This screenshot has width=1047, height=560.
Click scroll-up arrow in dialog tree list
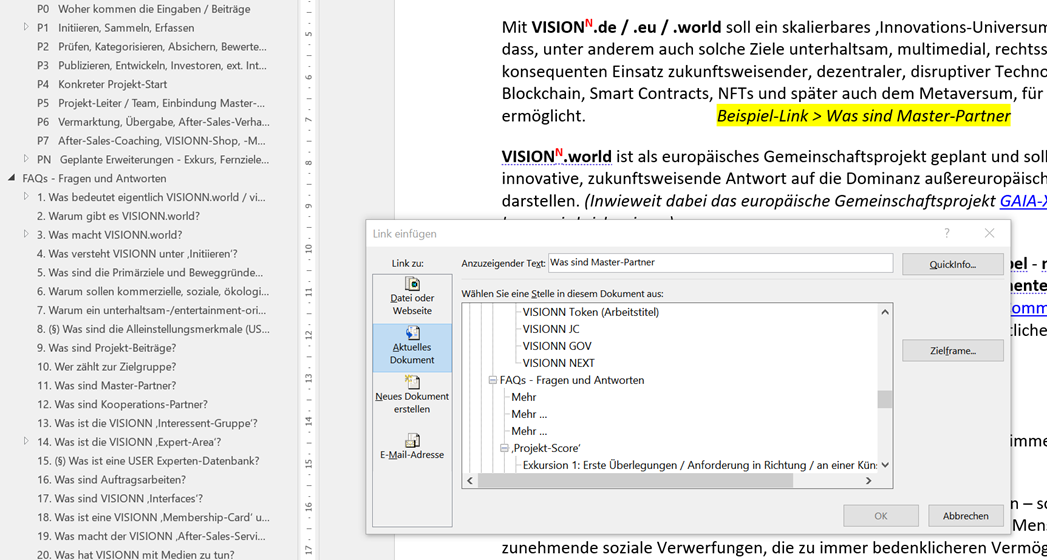point(885,312)
